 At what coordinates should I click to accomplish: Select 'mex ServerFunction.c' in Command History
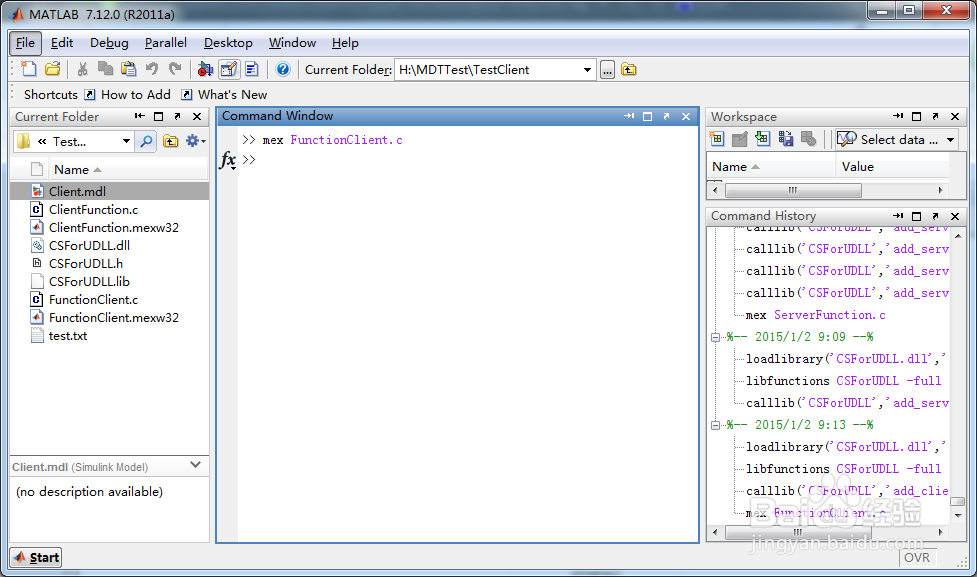(815, 315)
